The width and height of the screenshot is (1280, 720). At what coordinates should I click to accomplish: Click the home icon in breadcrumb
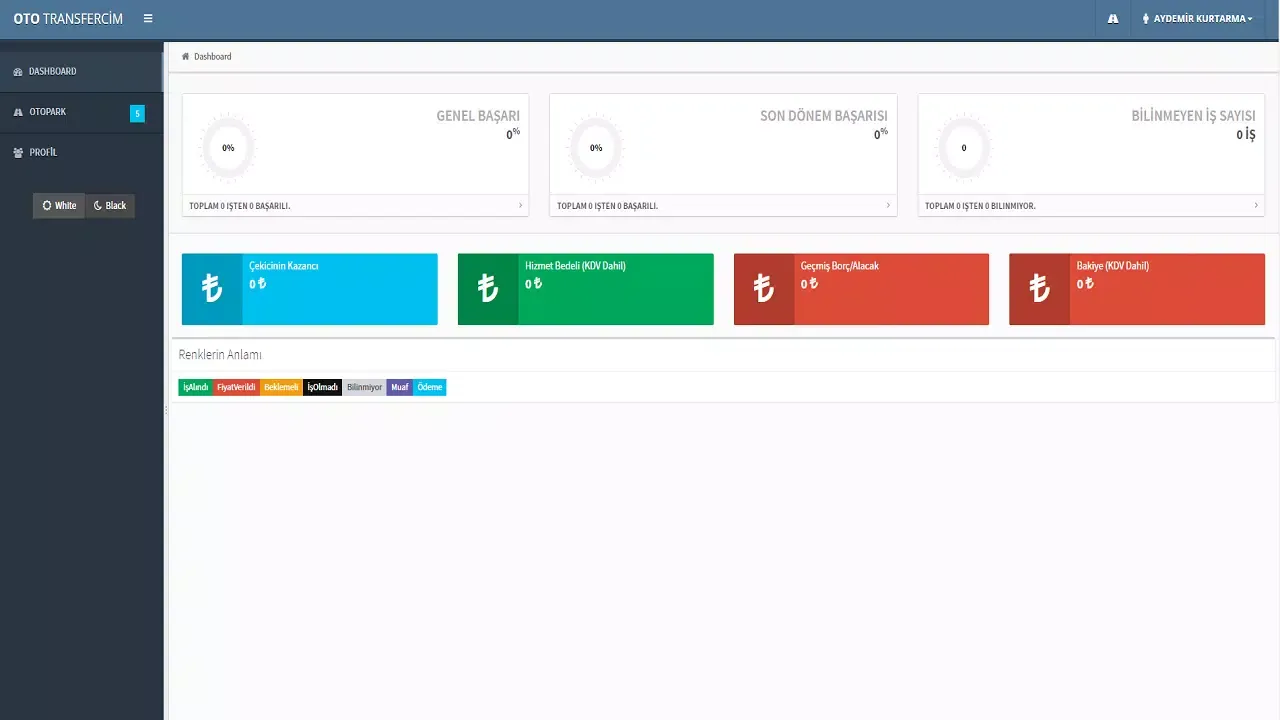point(185,56)
